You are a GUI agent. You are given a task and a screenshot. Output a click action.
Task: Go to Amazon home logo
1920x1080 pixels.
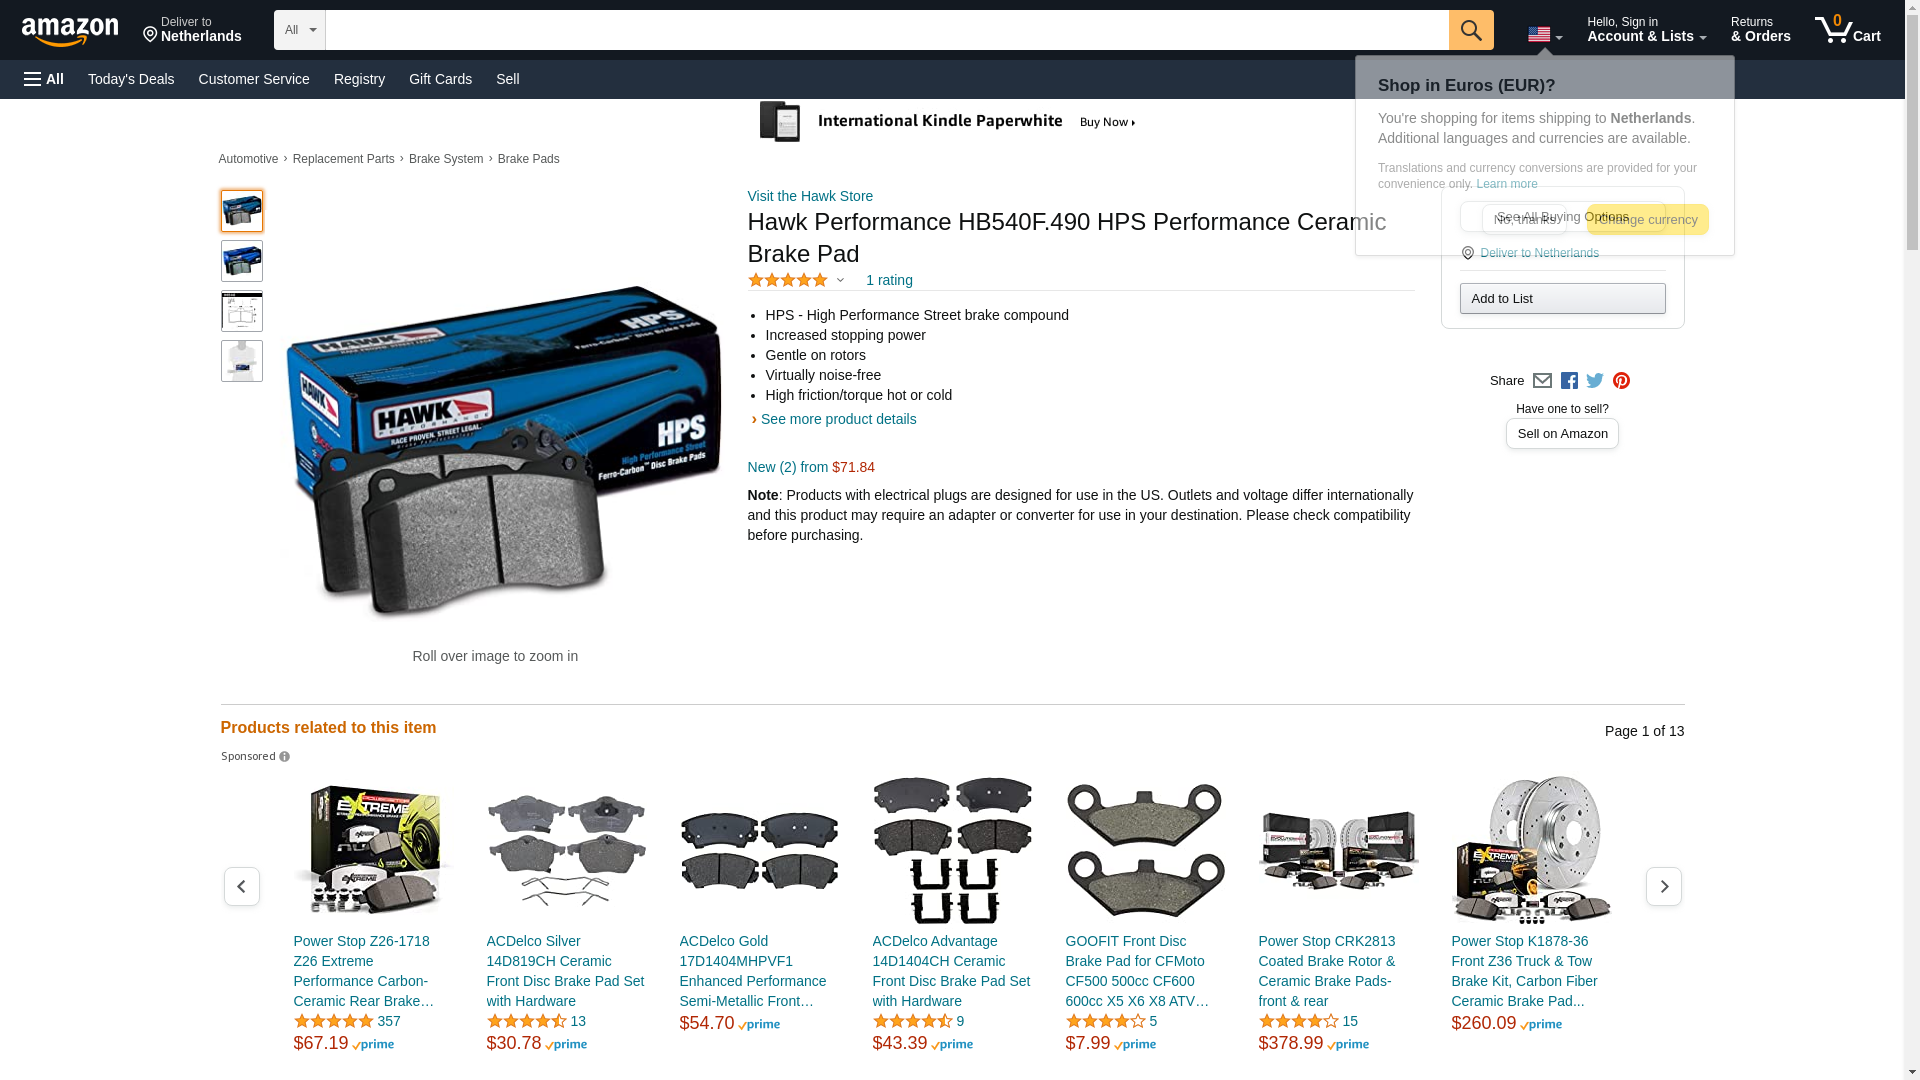[x=70, y=31]
